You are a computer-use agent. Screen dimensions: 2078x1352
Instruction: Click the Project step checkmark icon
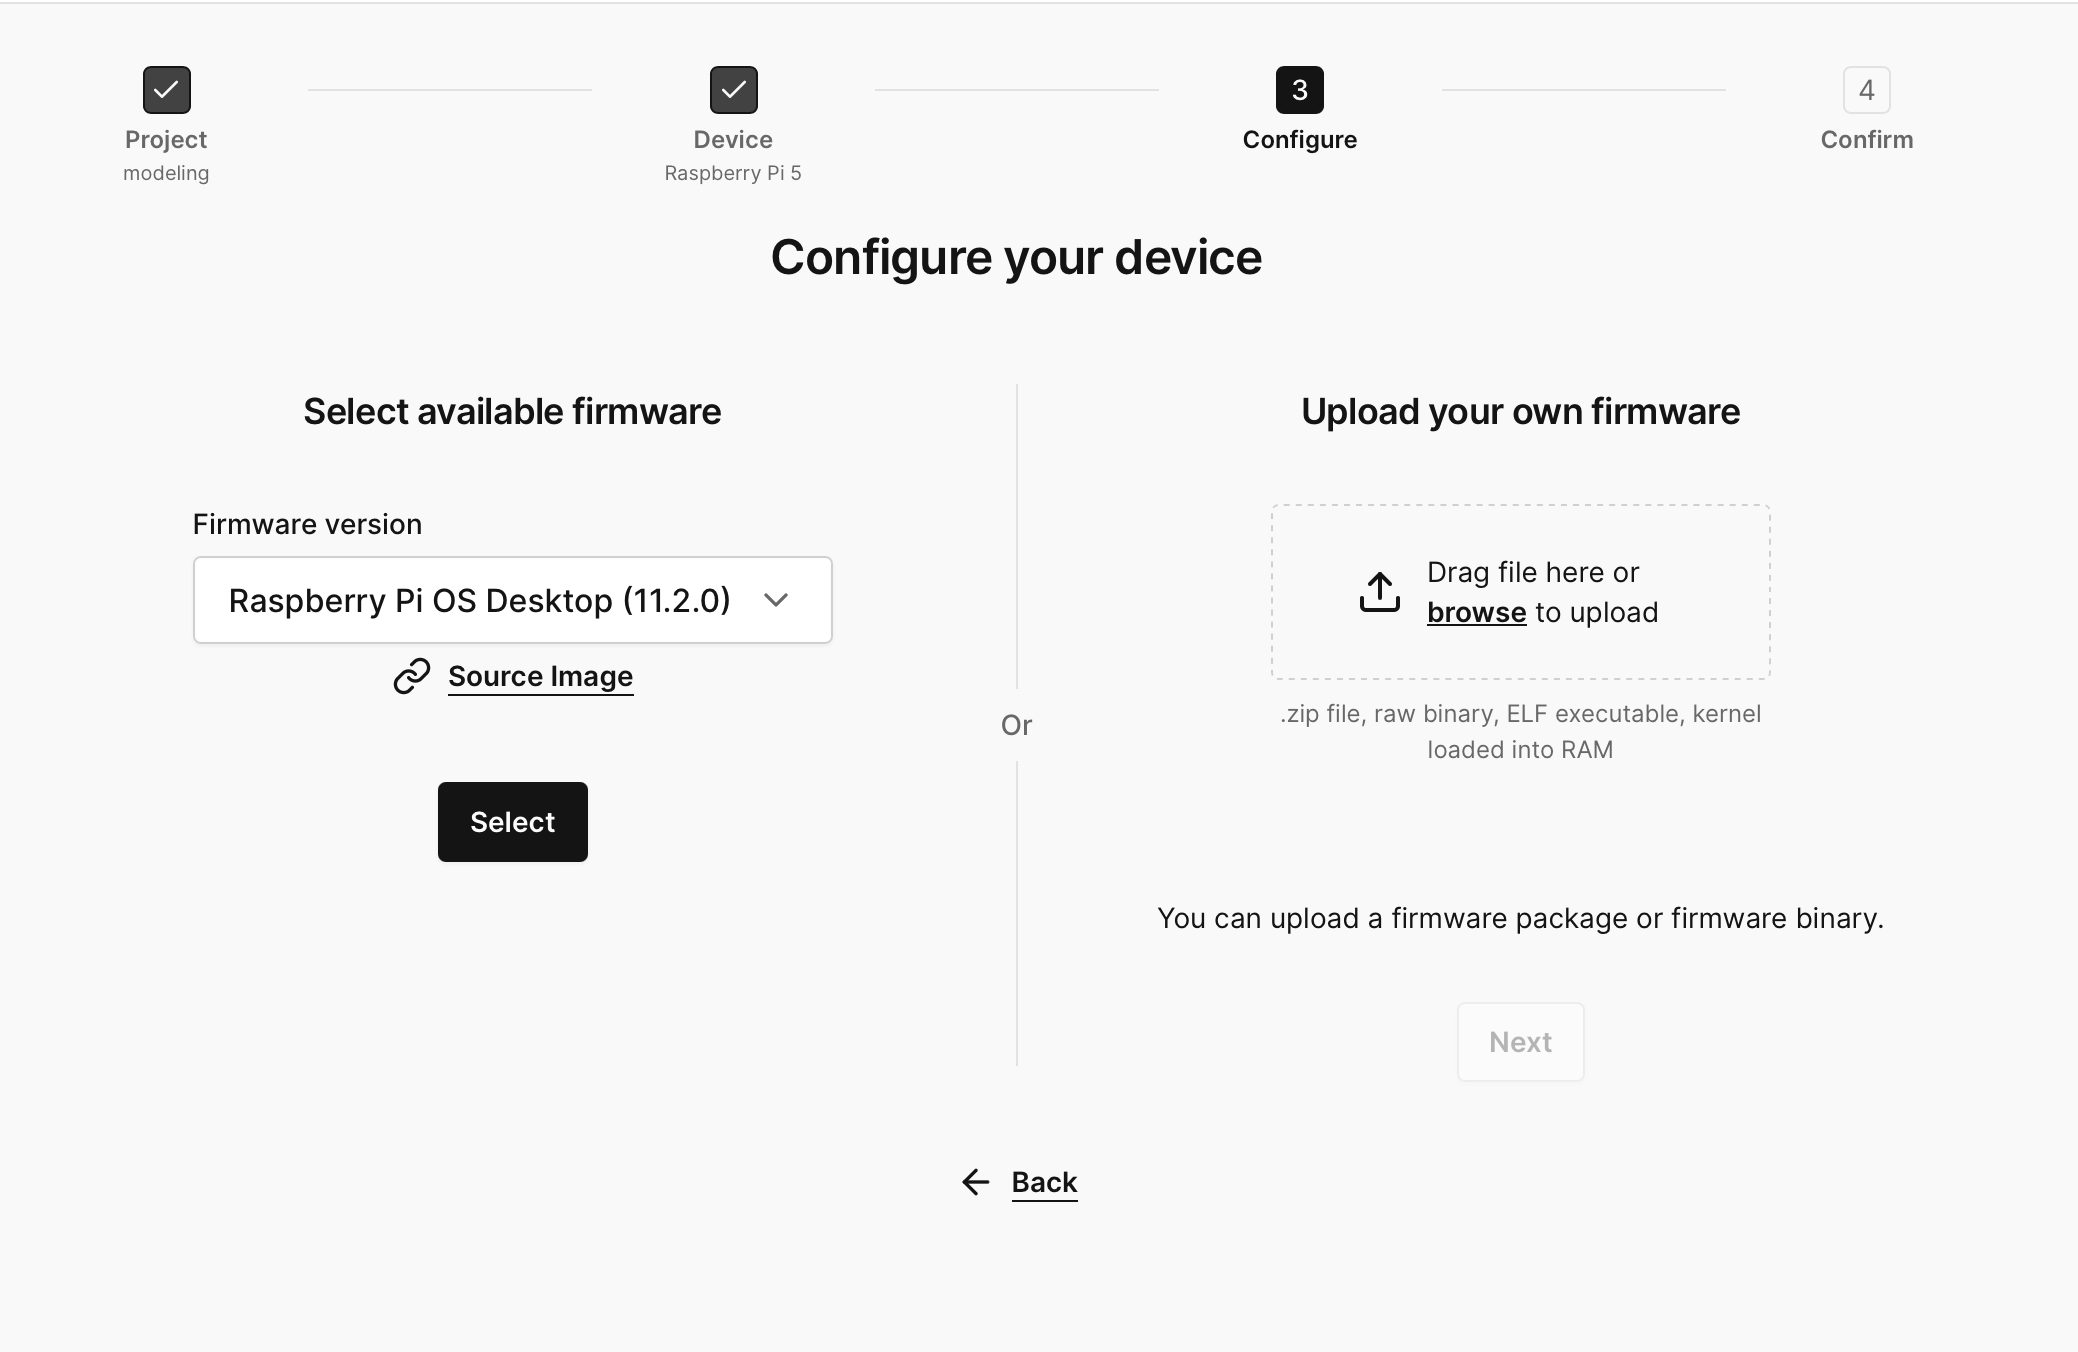(166, 89)
